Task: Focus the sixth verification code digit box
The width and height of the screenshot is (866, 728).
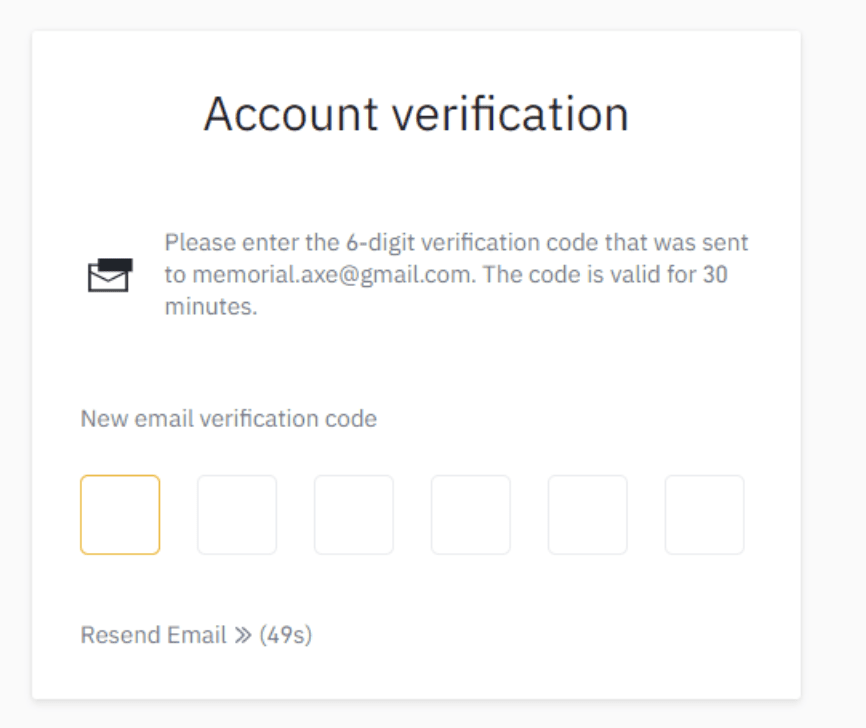Action: tap(705, 514)
